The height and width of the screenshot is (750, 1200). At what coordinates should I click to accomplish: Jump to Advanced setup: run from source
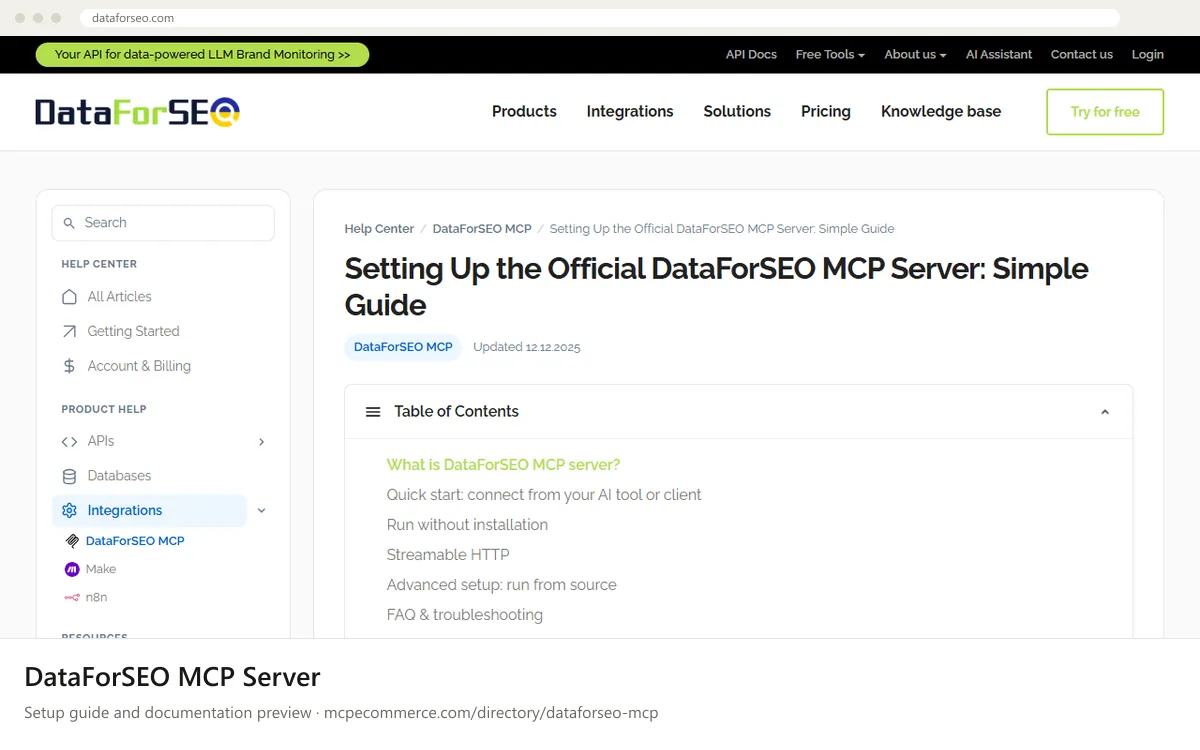[502, 585]
